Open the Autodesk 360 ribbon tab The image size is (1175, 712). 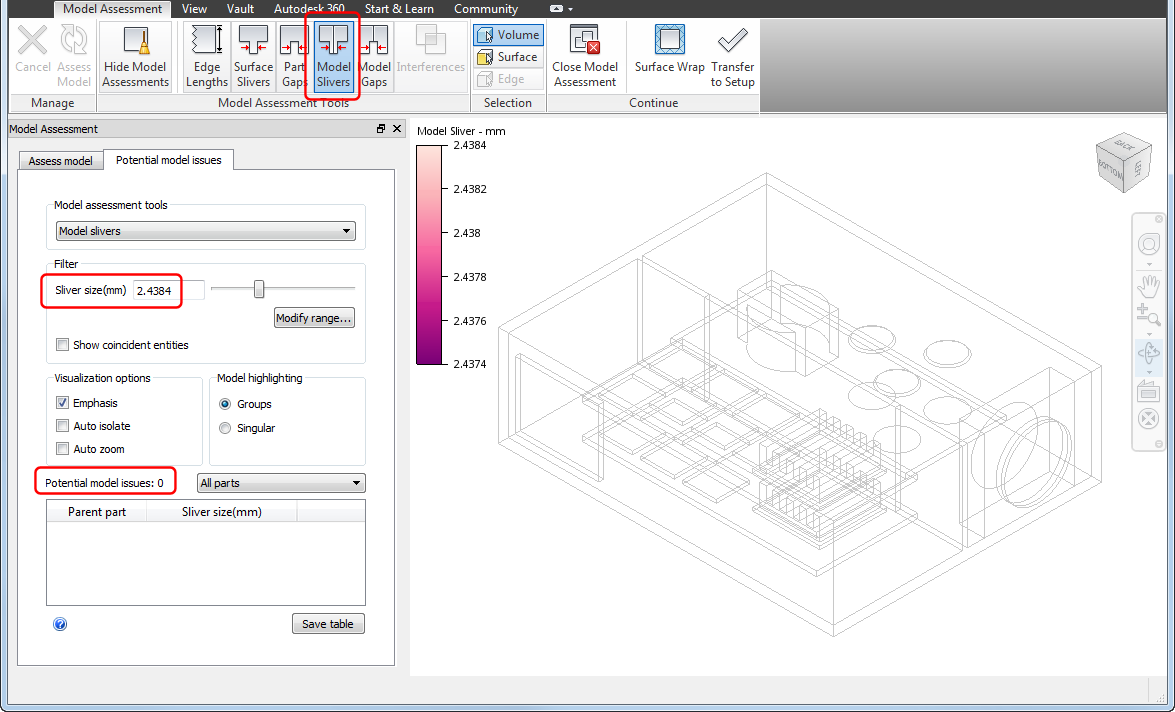309,9
